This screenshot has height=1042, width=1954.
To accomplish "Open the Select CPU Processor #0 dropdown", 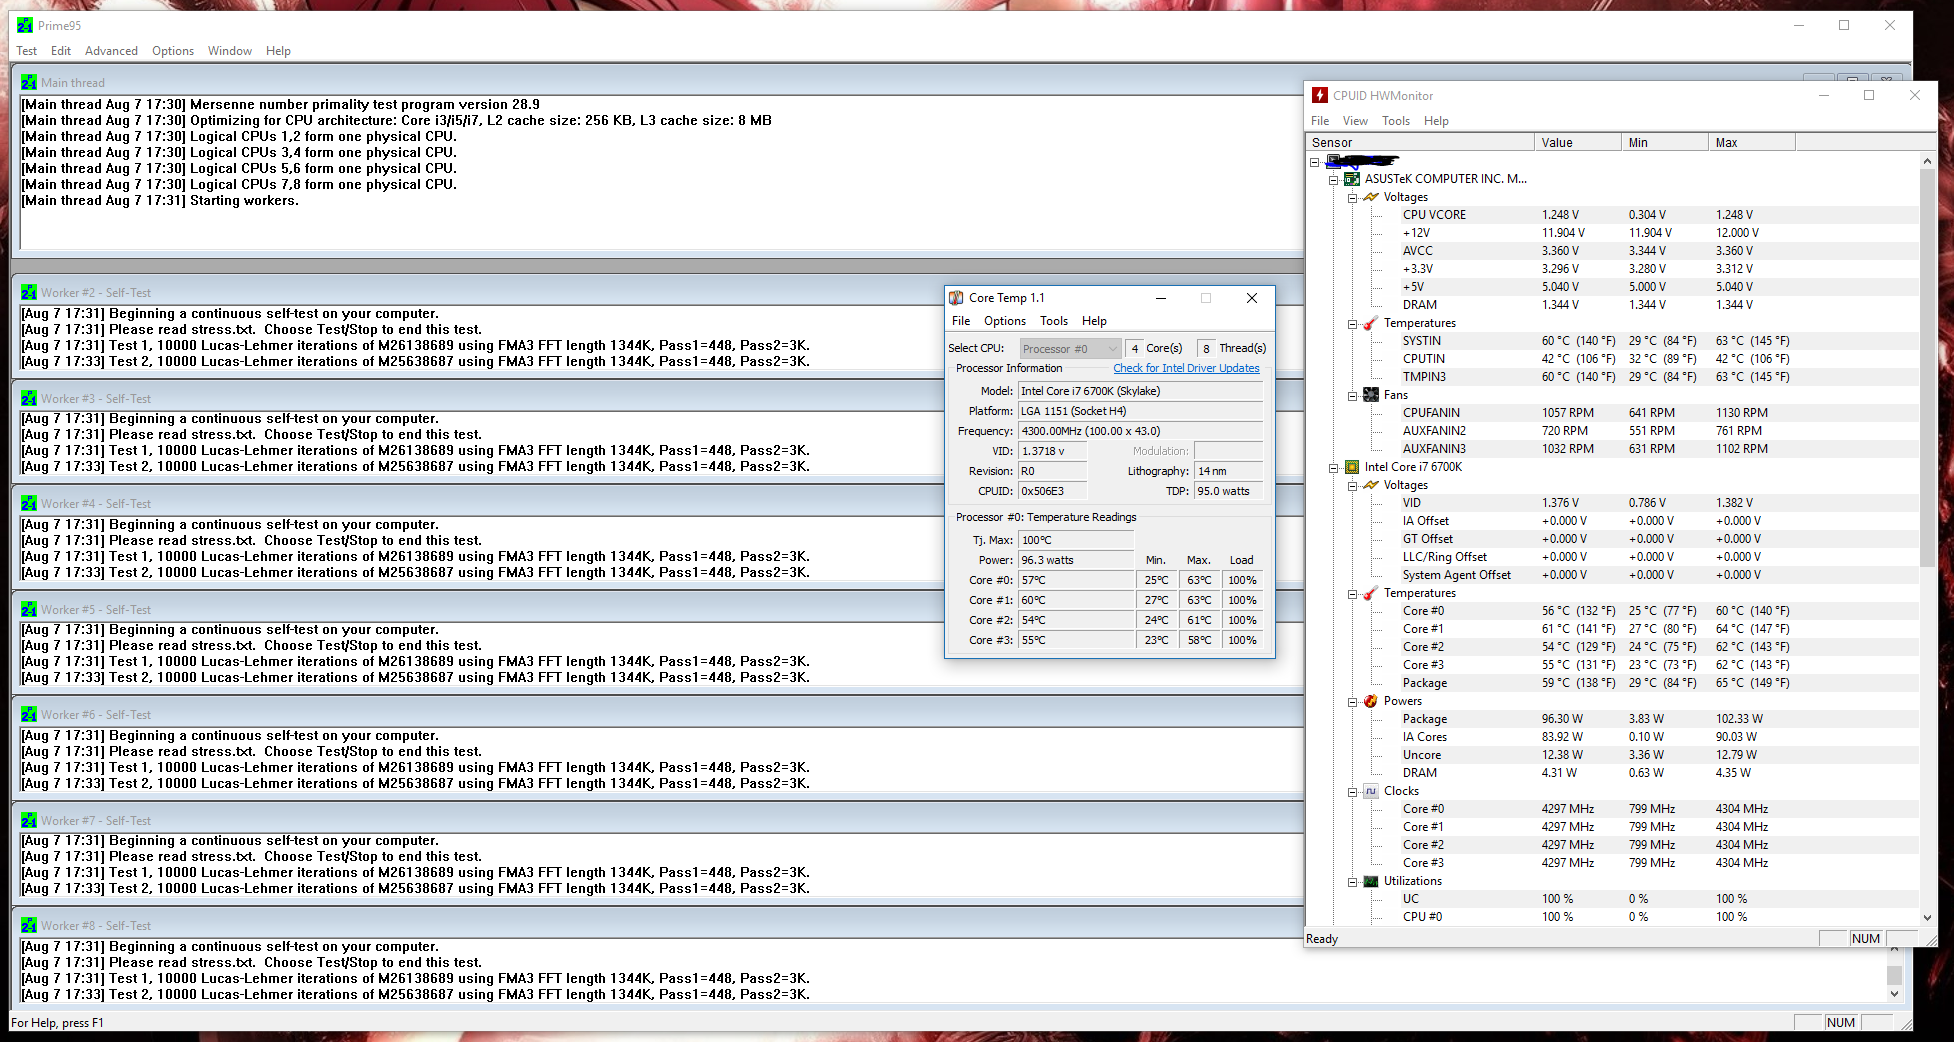I will tap(1070, 348).
